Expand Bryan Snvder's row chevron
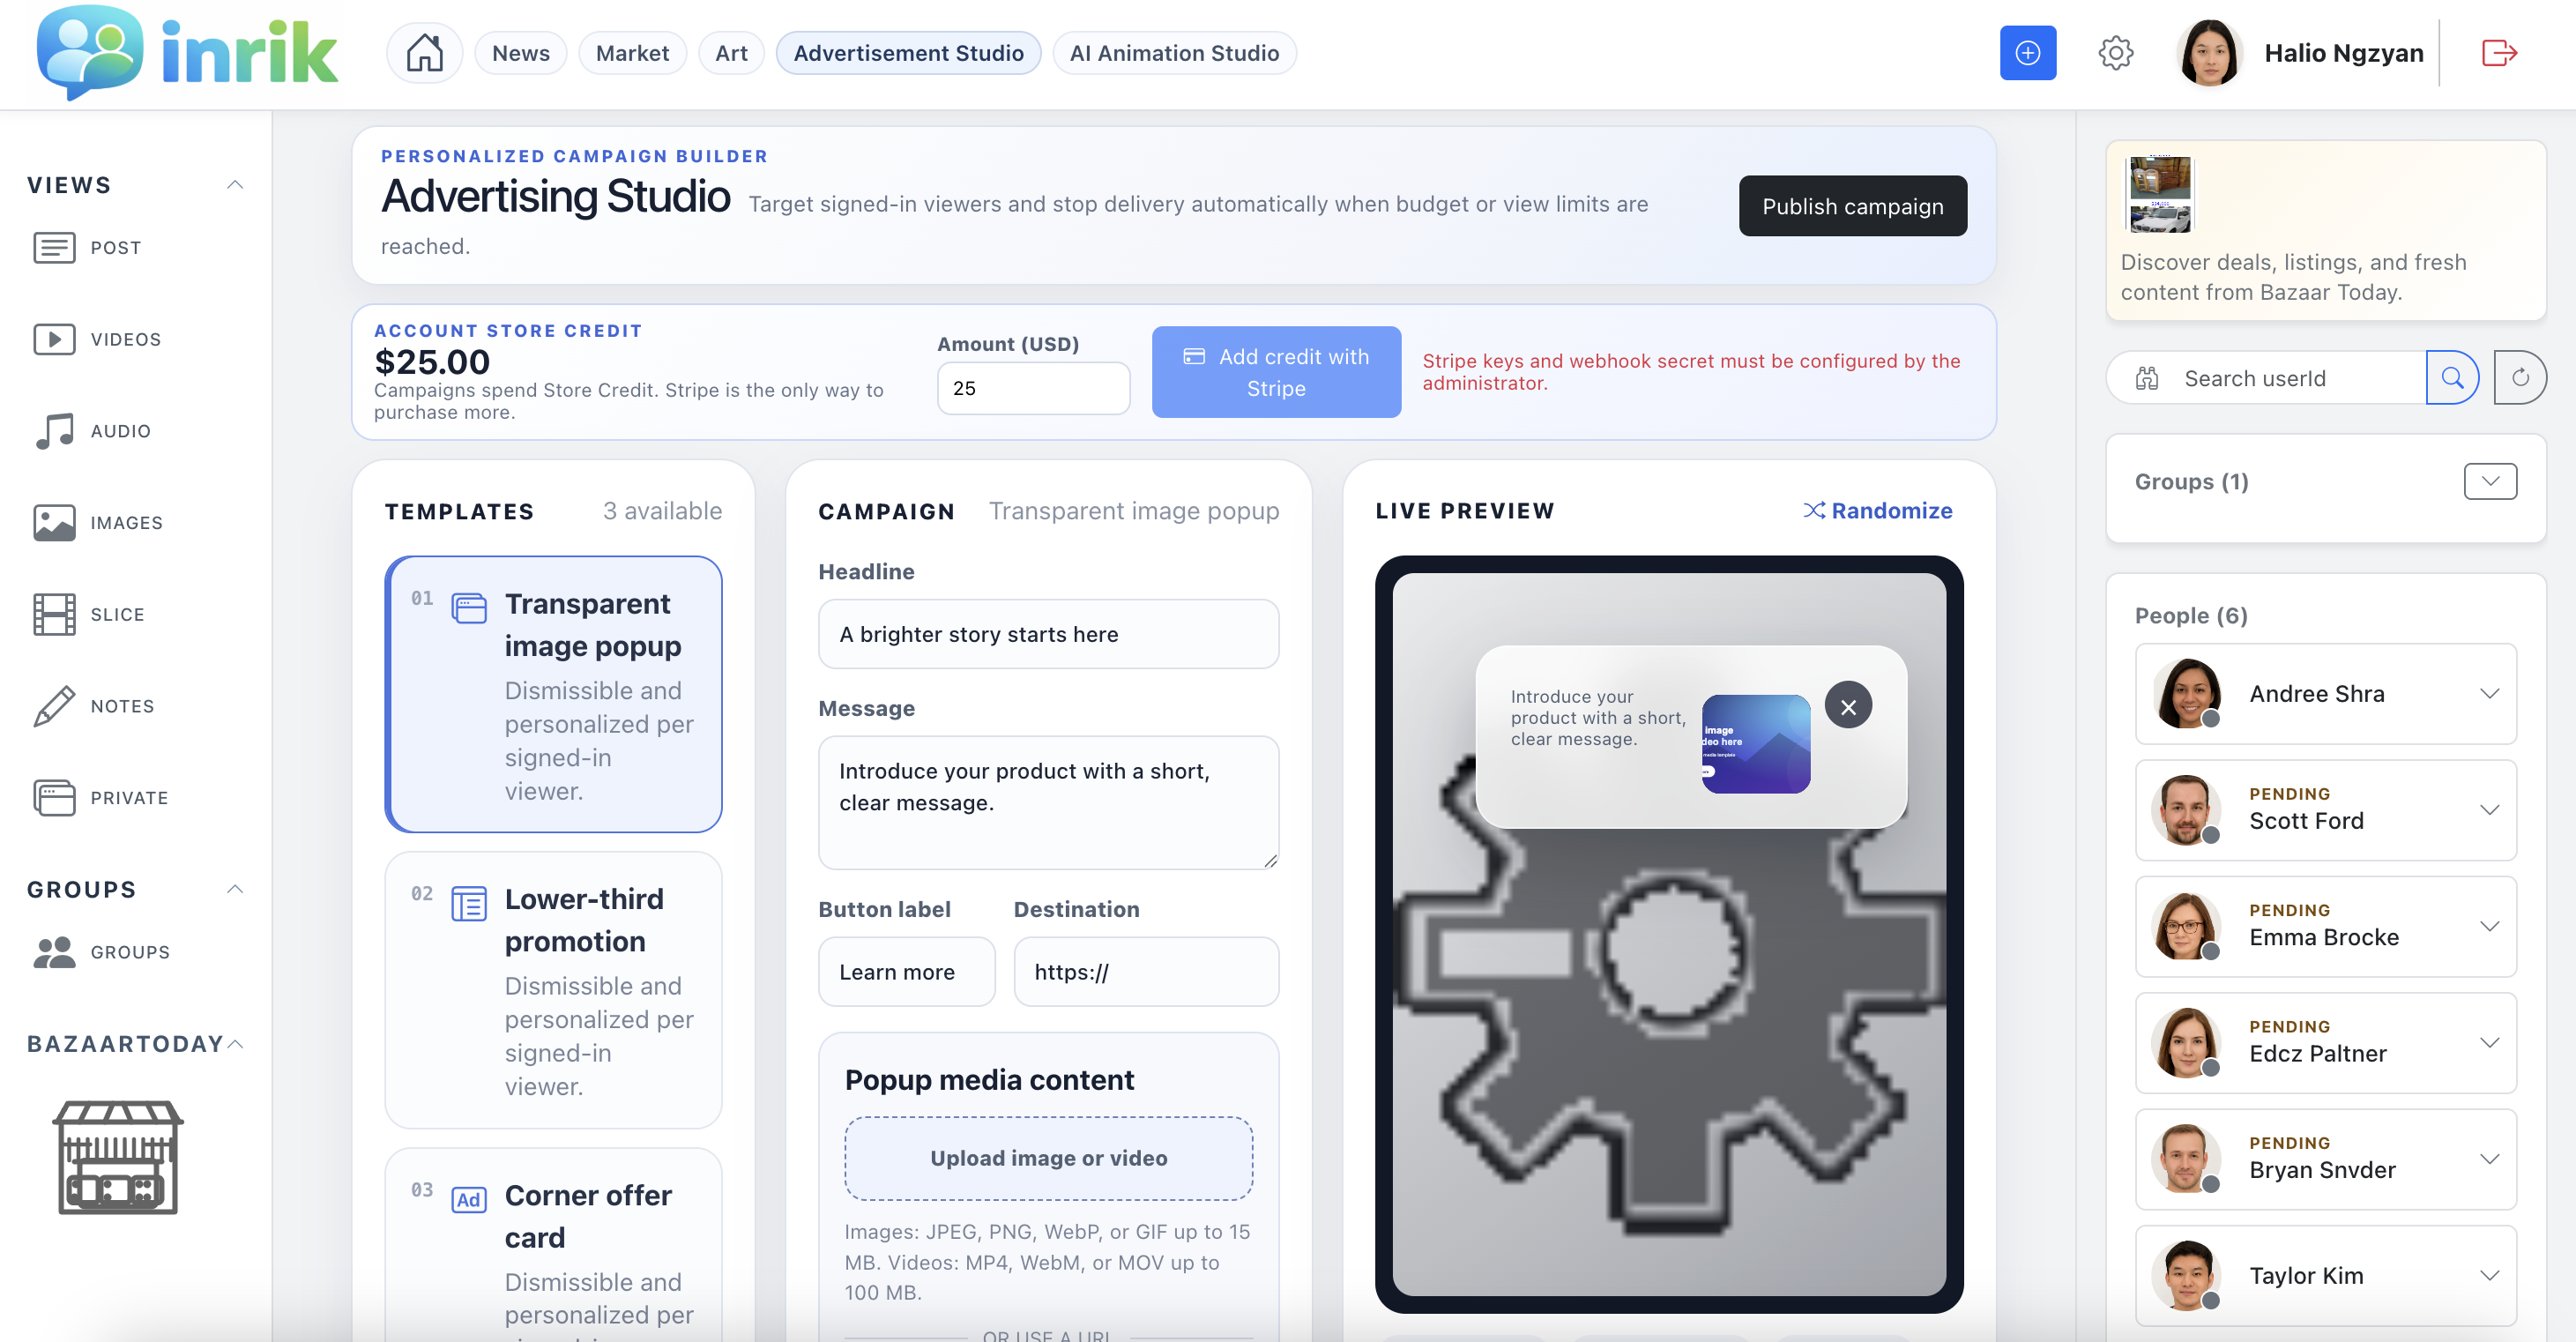Image resolution: width=2576 pixels, height=1342 pixels. click(2489, 1159)
